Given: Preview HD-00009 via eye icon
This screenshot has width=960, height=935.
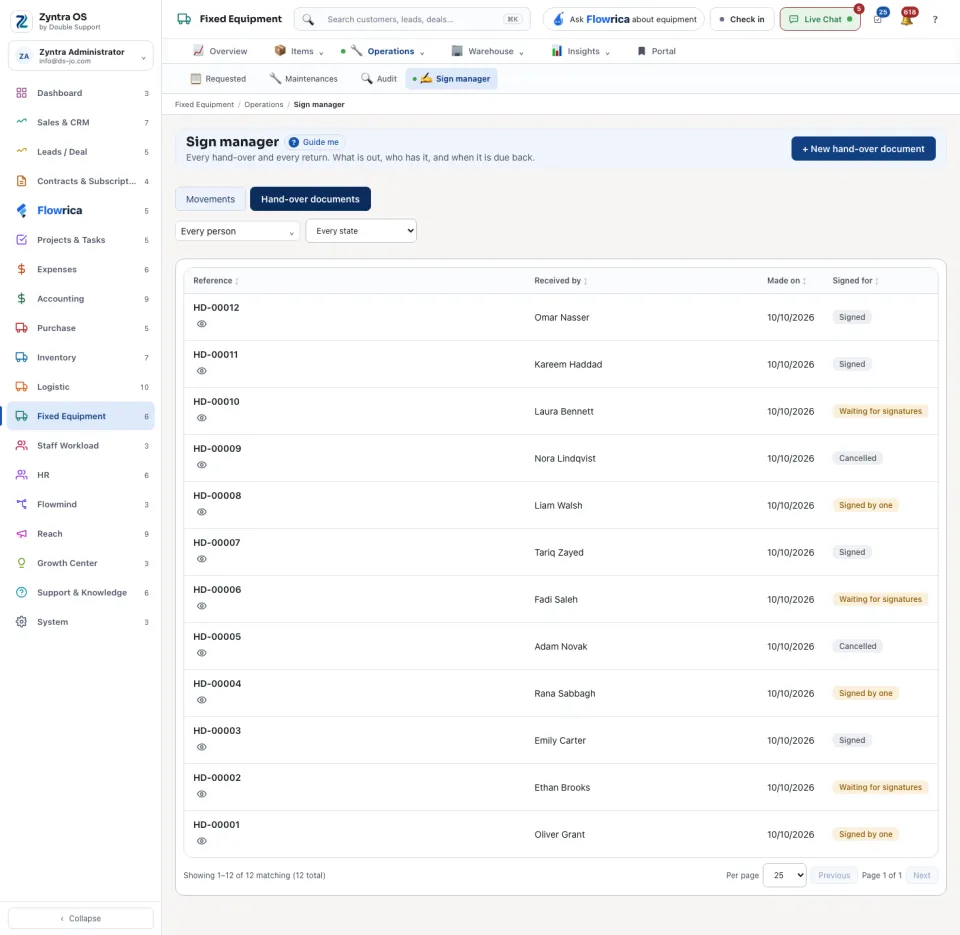Looking at the screenshot, I should [x=201, y=465].
